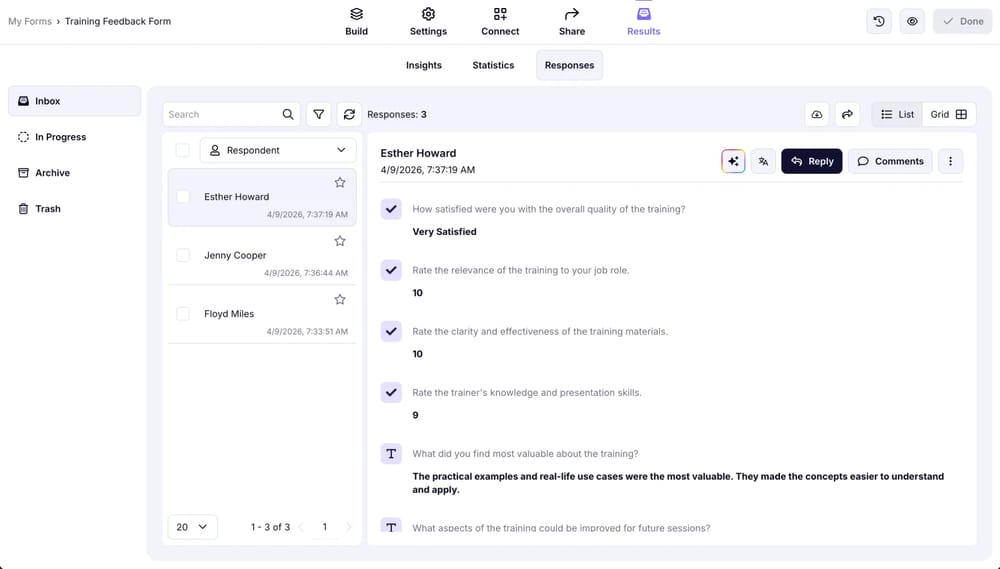Screen dimensions: 1000x569
Task: Check the Esther Howard response checkbox
Action: pos(183,197)
